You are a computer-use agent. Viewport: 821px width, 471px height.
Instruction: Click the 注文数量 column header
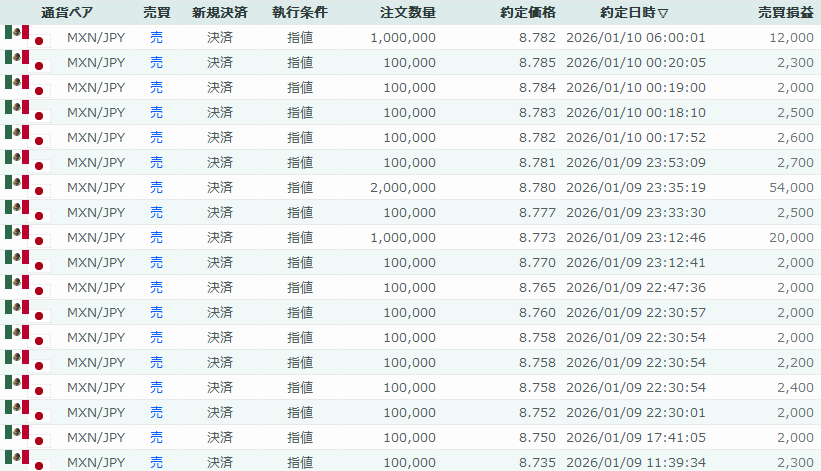407,13
